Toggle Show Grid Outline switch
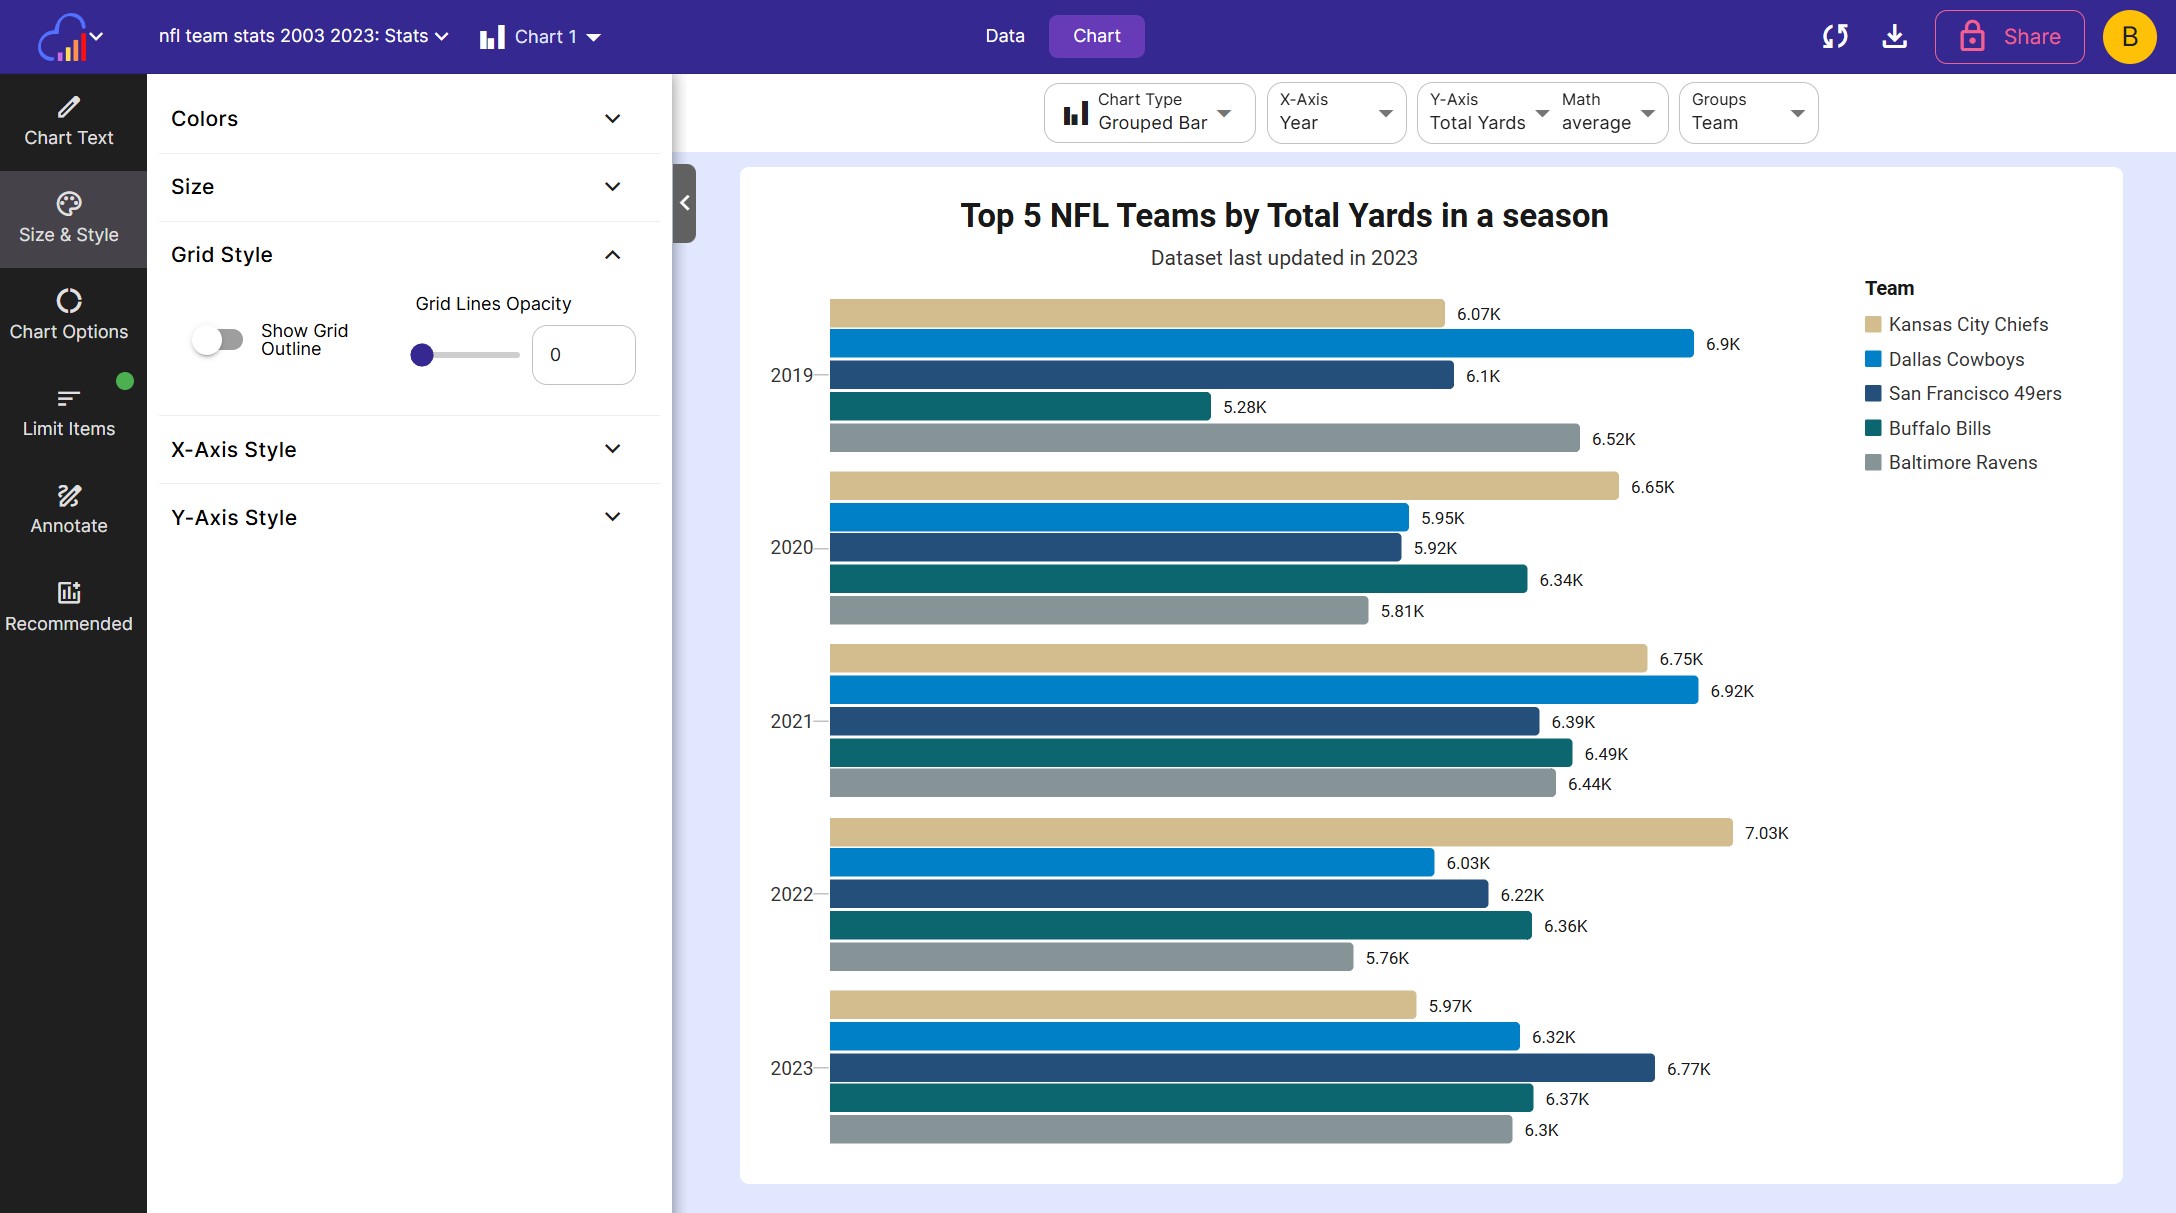 point(218,340)
